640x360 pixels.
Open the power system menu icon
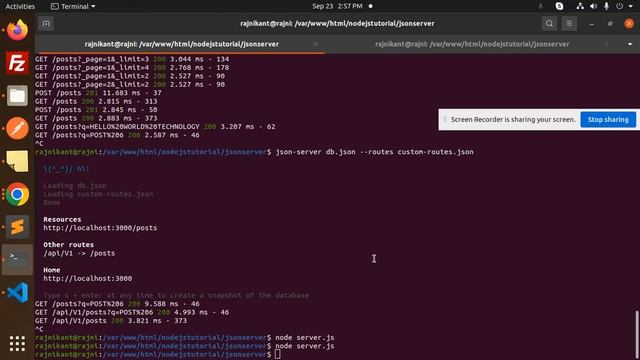click(620, 6)
